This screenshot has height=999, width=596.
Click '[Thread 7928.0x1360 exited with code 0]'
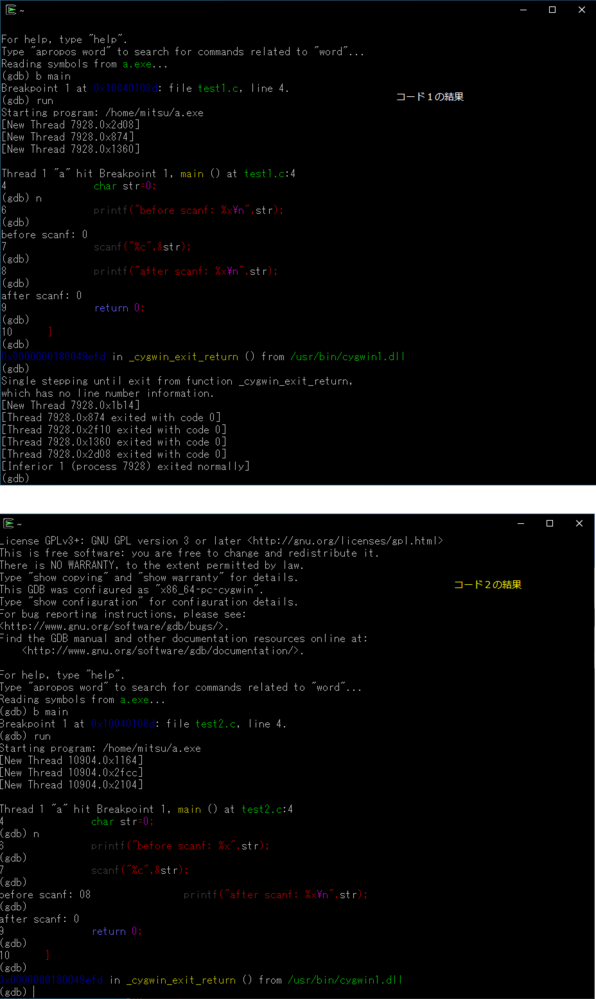pyautogui.click(x=113, y=442)
